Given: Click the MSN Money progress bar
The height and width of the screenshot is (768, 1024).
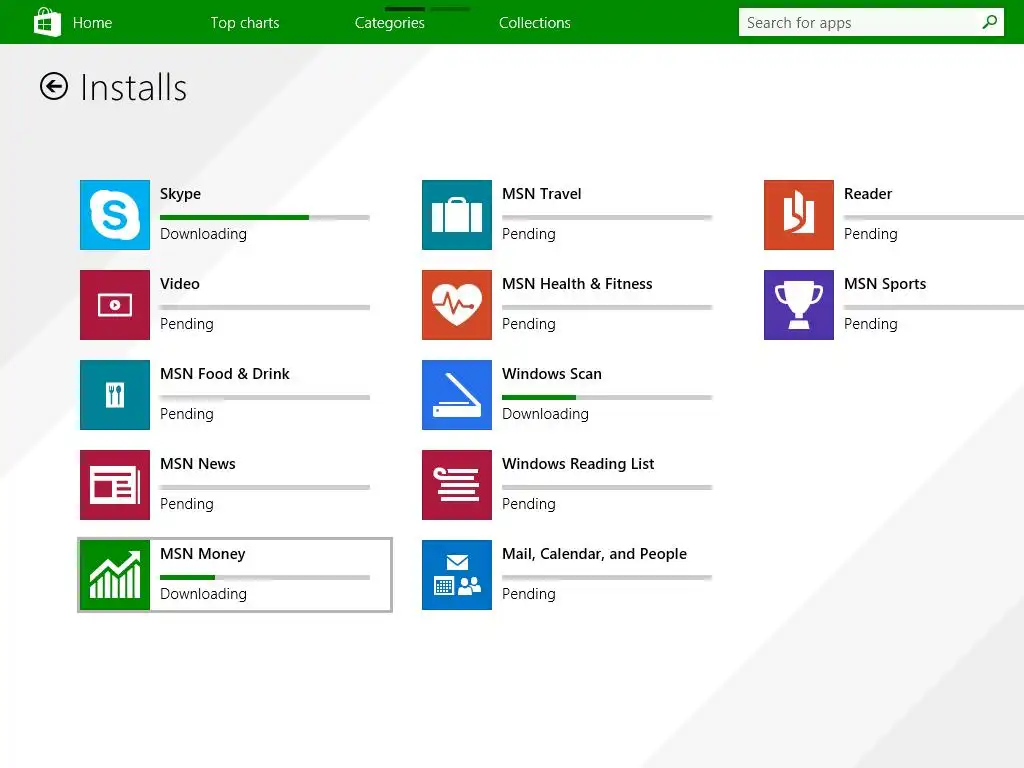Looking at the screenshot, I should [x=264, y=577].
